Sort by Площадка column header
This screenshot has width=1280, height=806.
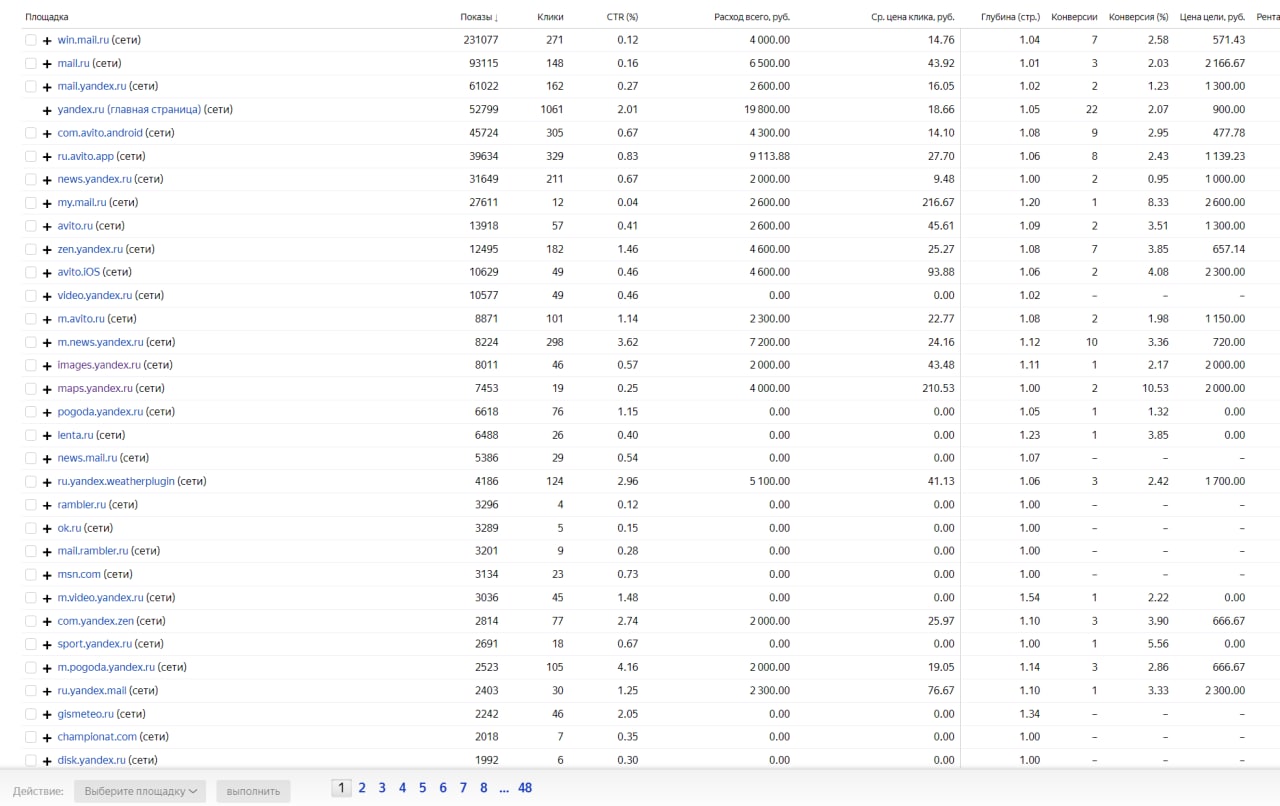(47, 17)
